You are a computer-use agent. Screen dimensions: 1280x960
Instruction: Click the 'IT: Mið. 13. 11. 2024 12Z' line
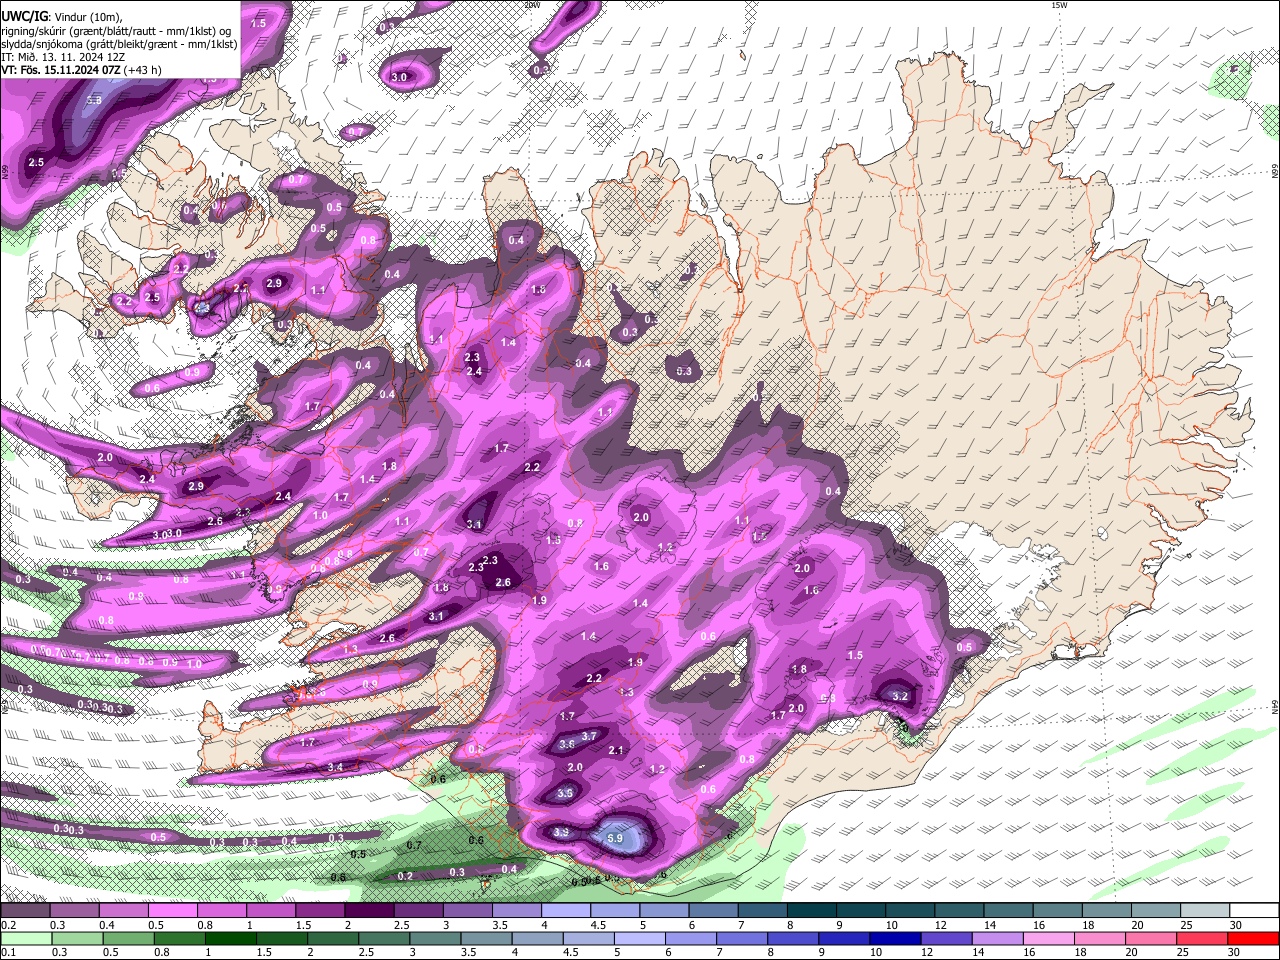coord(64,57)
